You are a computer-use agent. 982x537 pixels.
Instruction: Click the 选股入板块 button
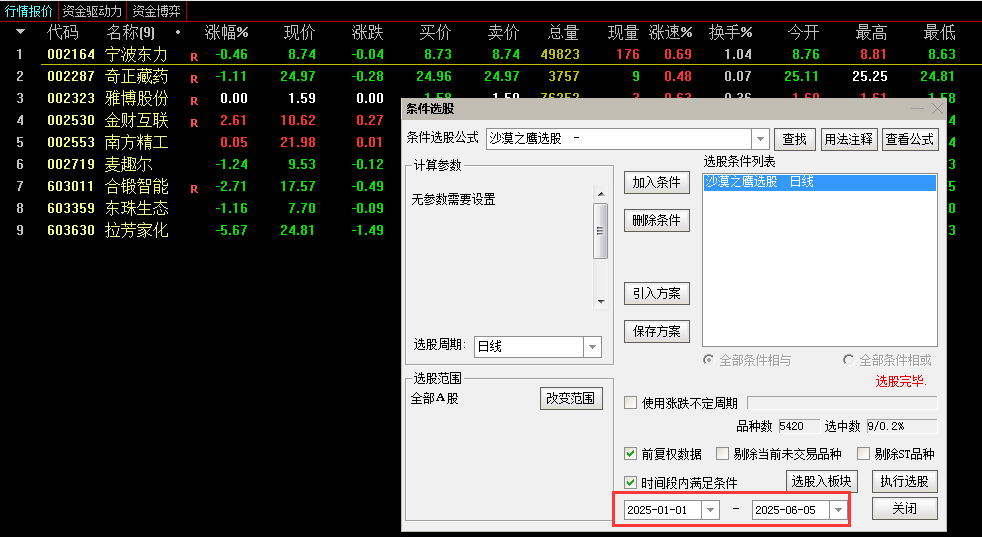(x=821, y=481)
